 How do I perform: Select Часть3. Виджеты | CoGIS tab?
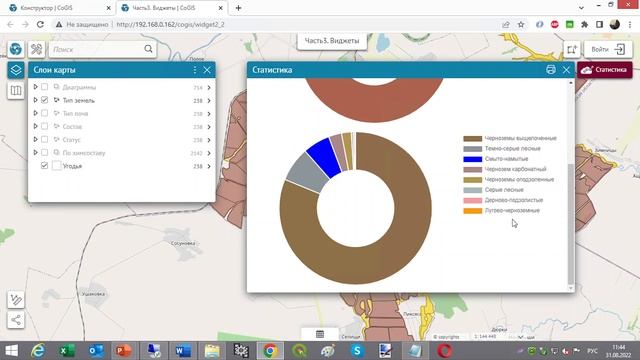click(x=171, y=8)
